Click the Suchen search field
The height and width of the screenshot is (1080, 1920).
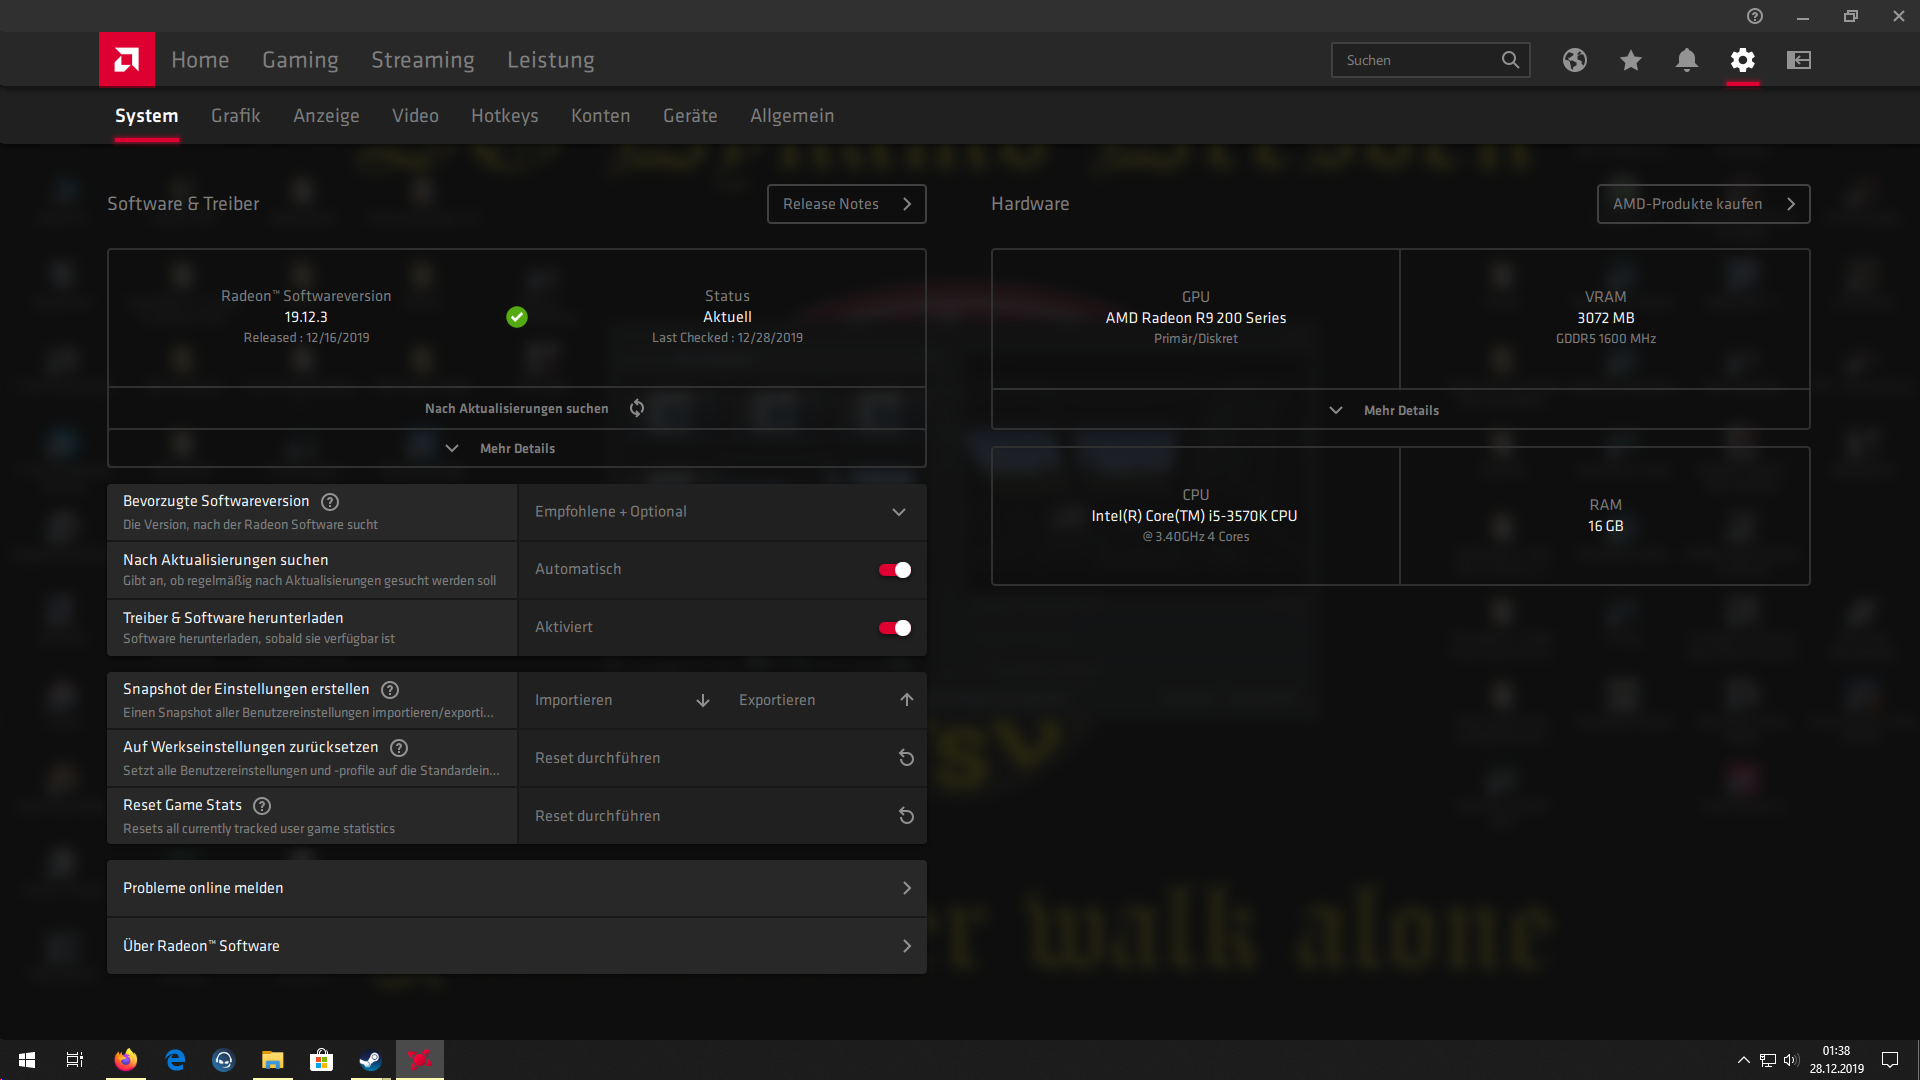click(x=1415, y=60)
